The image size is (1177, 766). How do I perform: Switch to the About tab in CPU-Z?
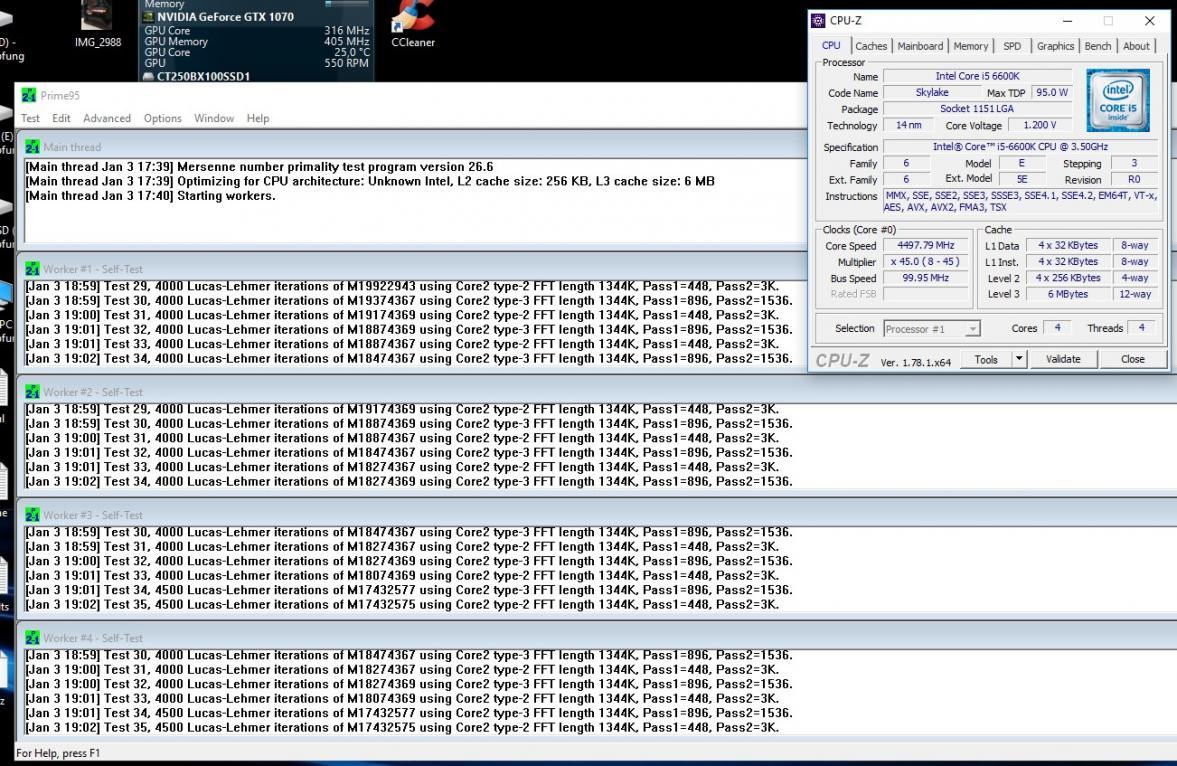(1136, 47)
